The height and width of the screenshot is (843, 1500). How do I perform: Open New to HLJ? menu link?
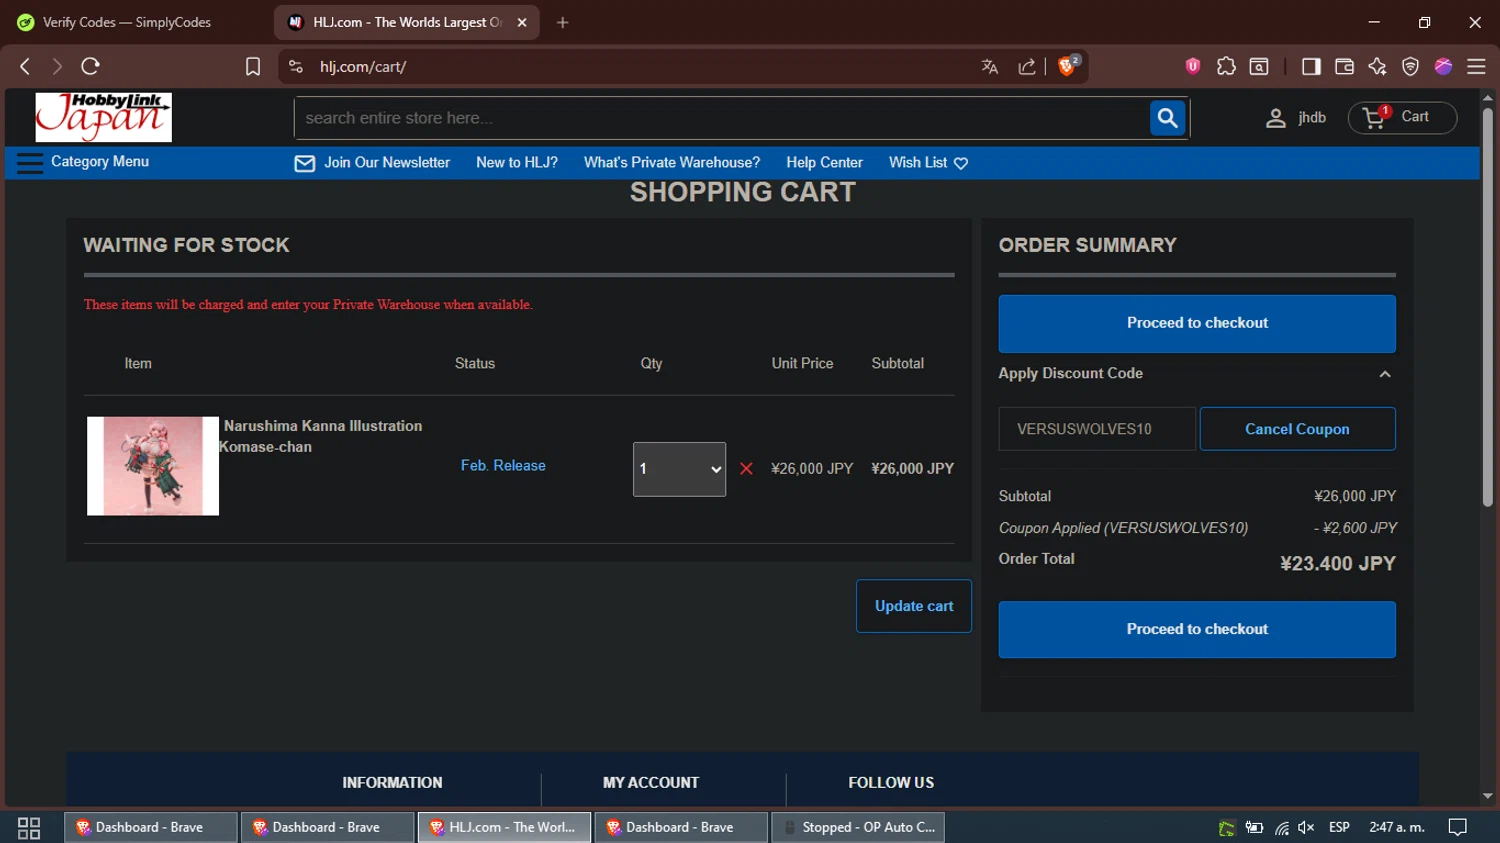tap(517, 163)
